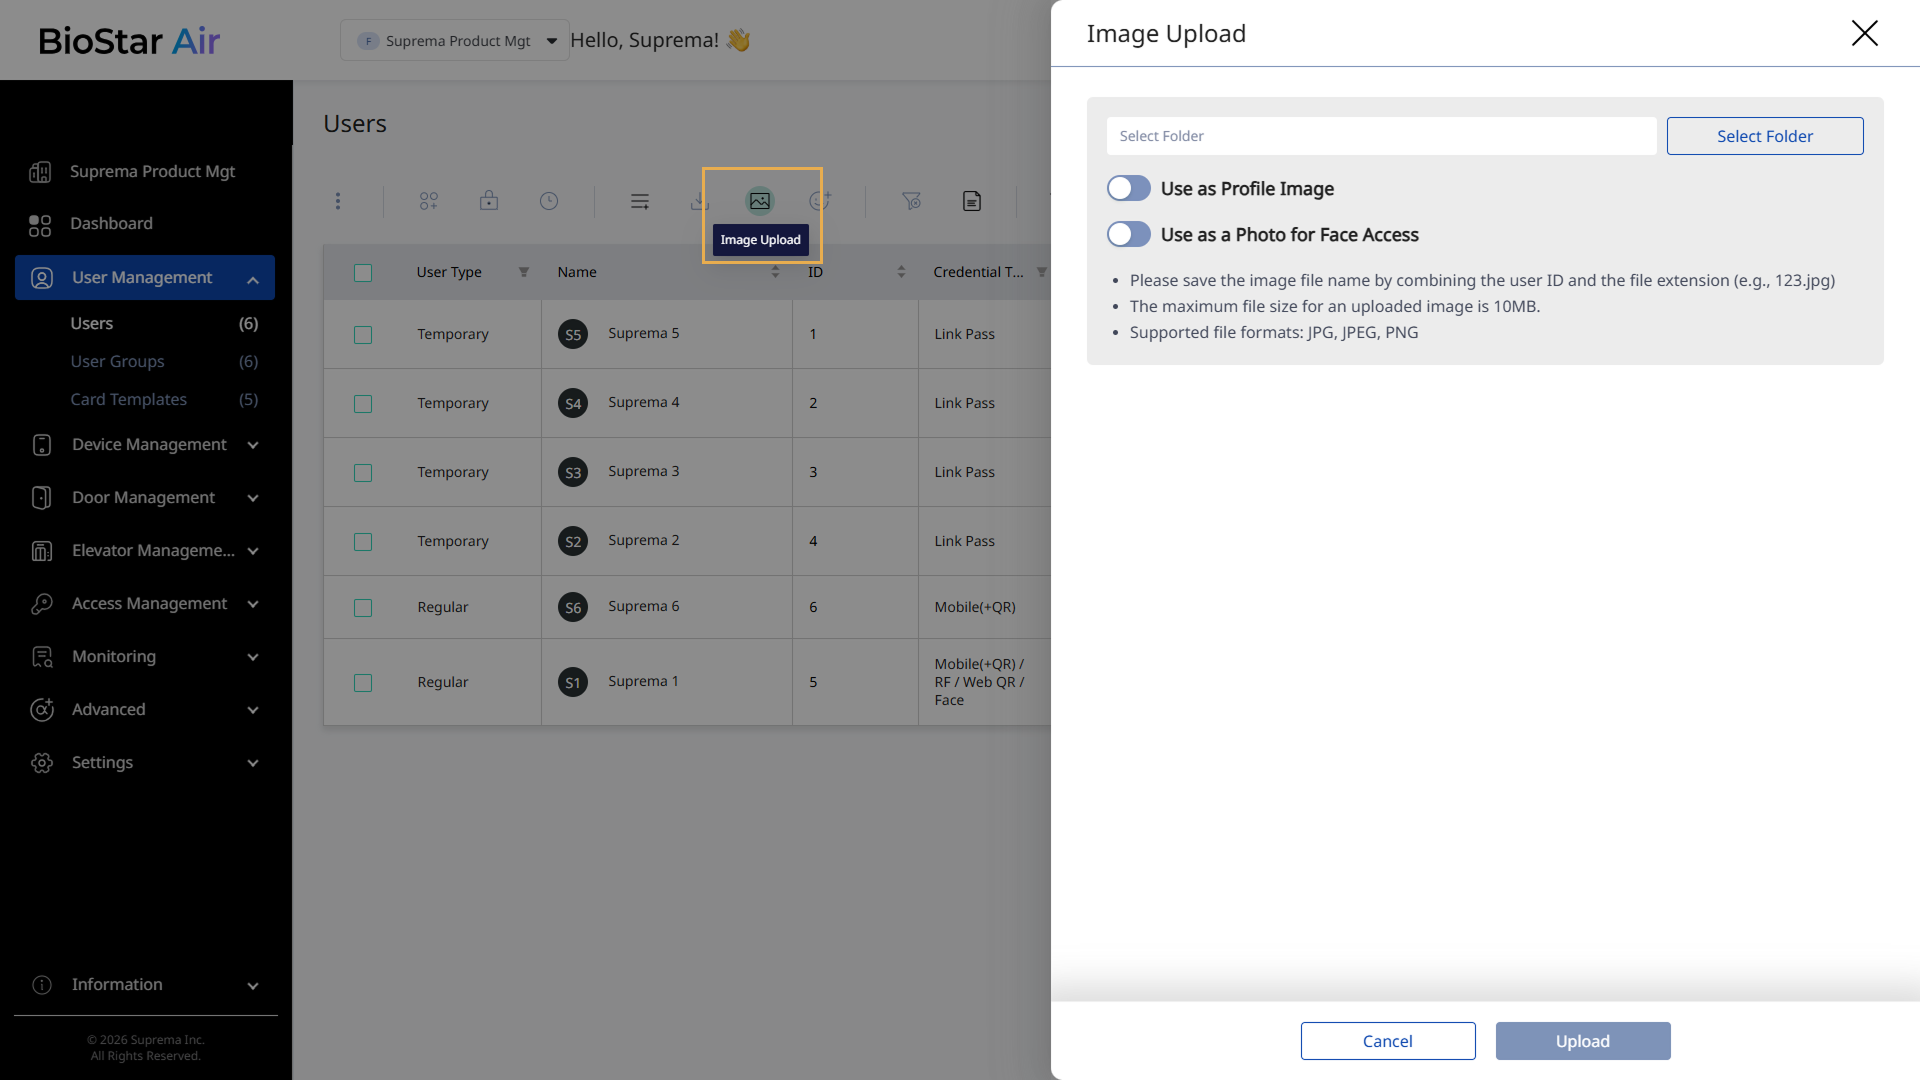Screen dimensions: 1920x1080
Task: Click the Image Upload toolbar icon
Action: 760,201
